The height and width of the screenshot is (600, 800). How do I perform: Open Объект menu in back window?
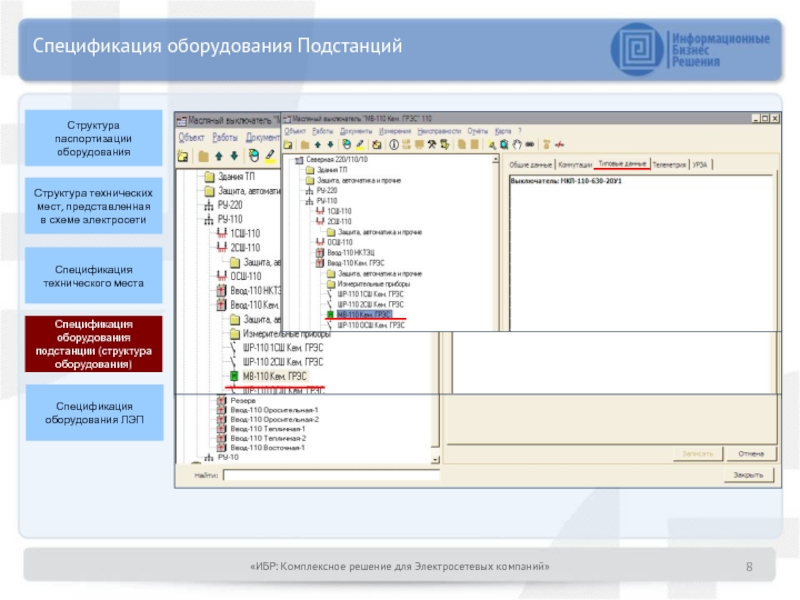pyautogui.click(x=191, y=138)
